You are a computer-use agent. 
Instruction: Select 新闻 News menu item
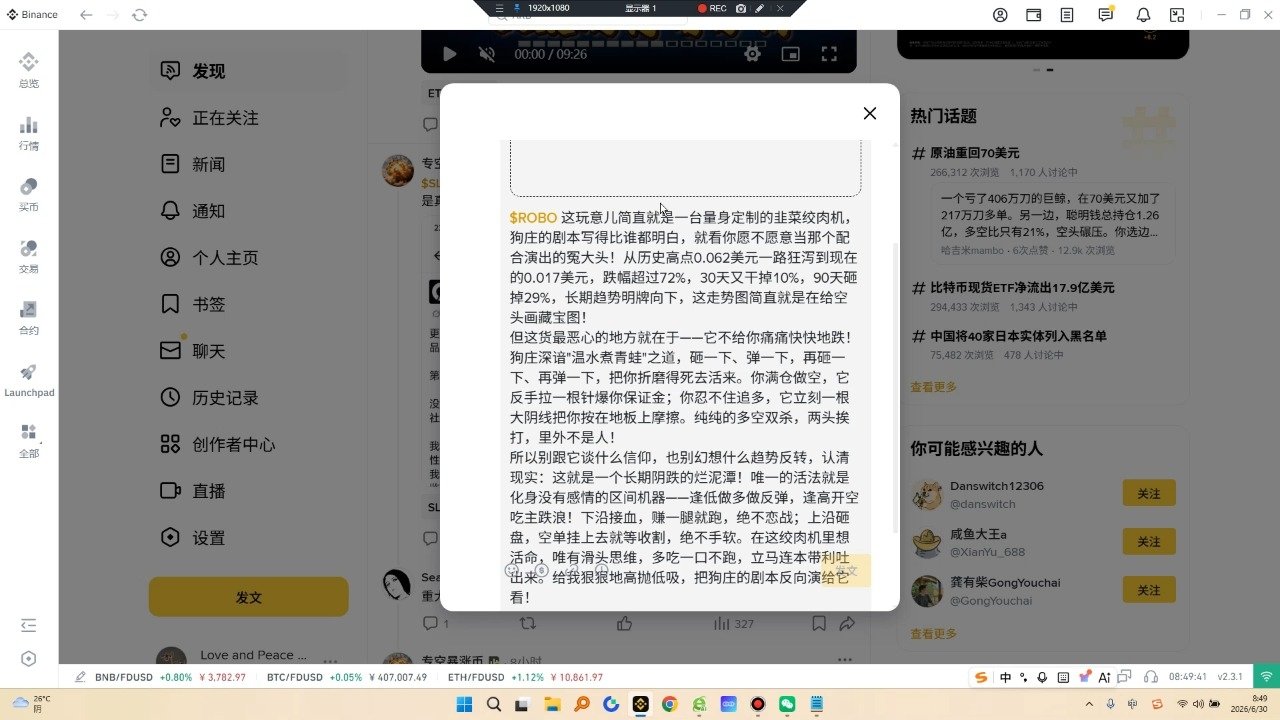(249, 164)
